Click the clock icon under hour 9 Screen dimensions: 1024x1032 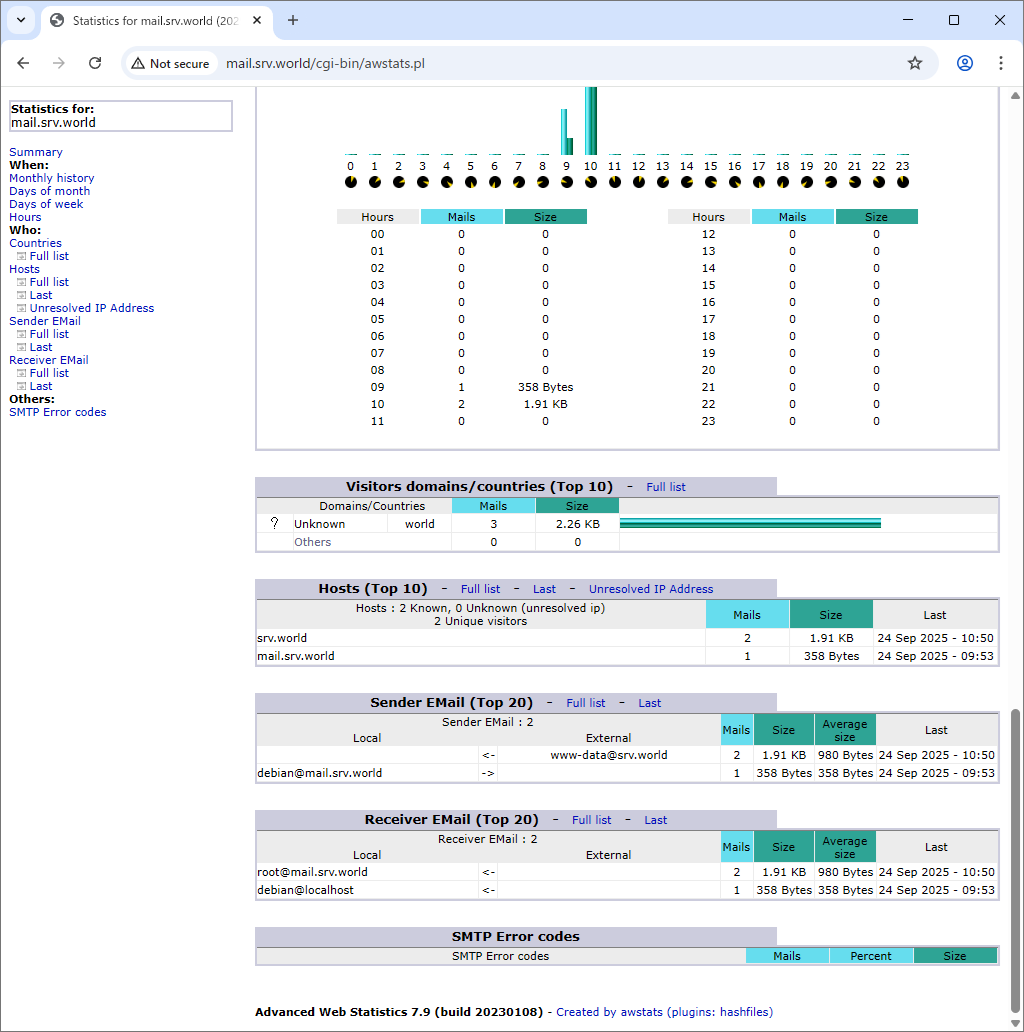[567, 182]
